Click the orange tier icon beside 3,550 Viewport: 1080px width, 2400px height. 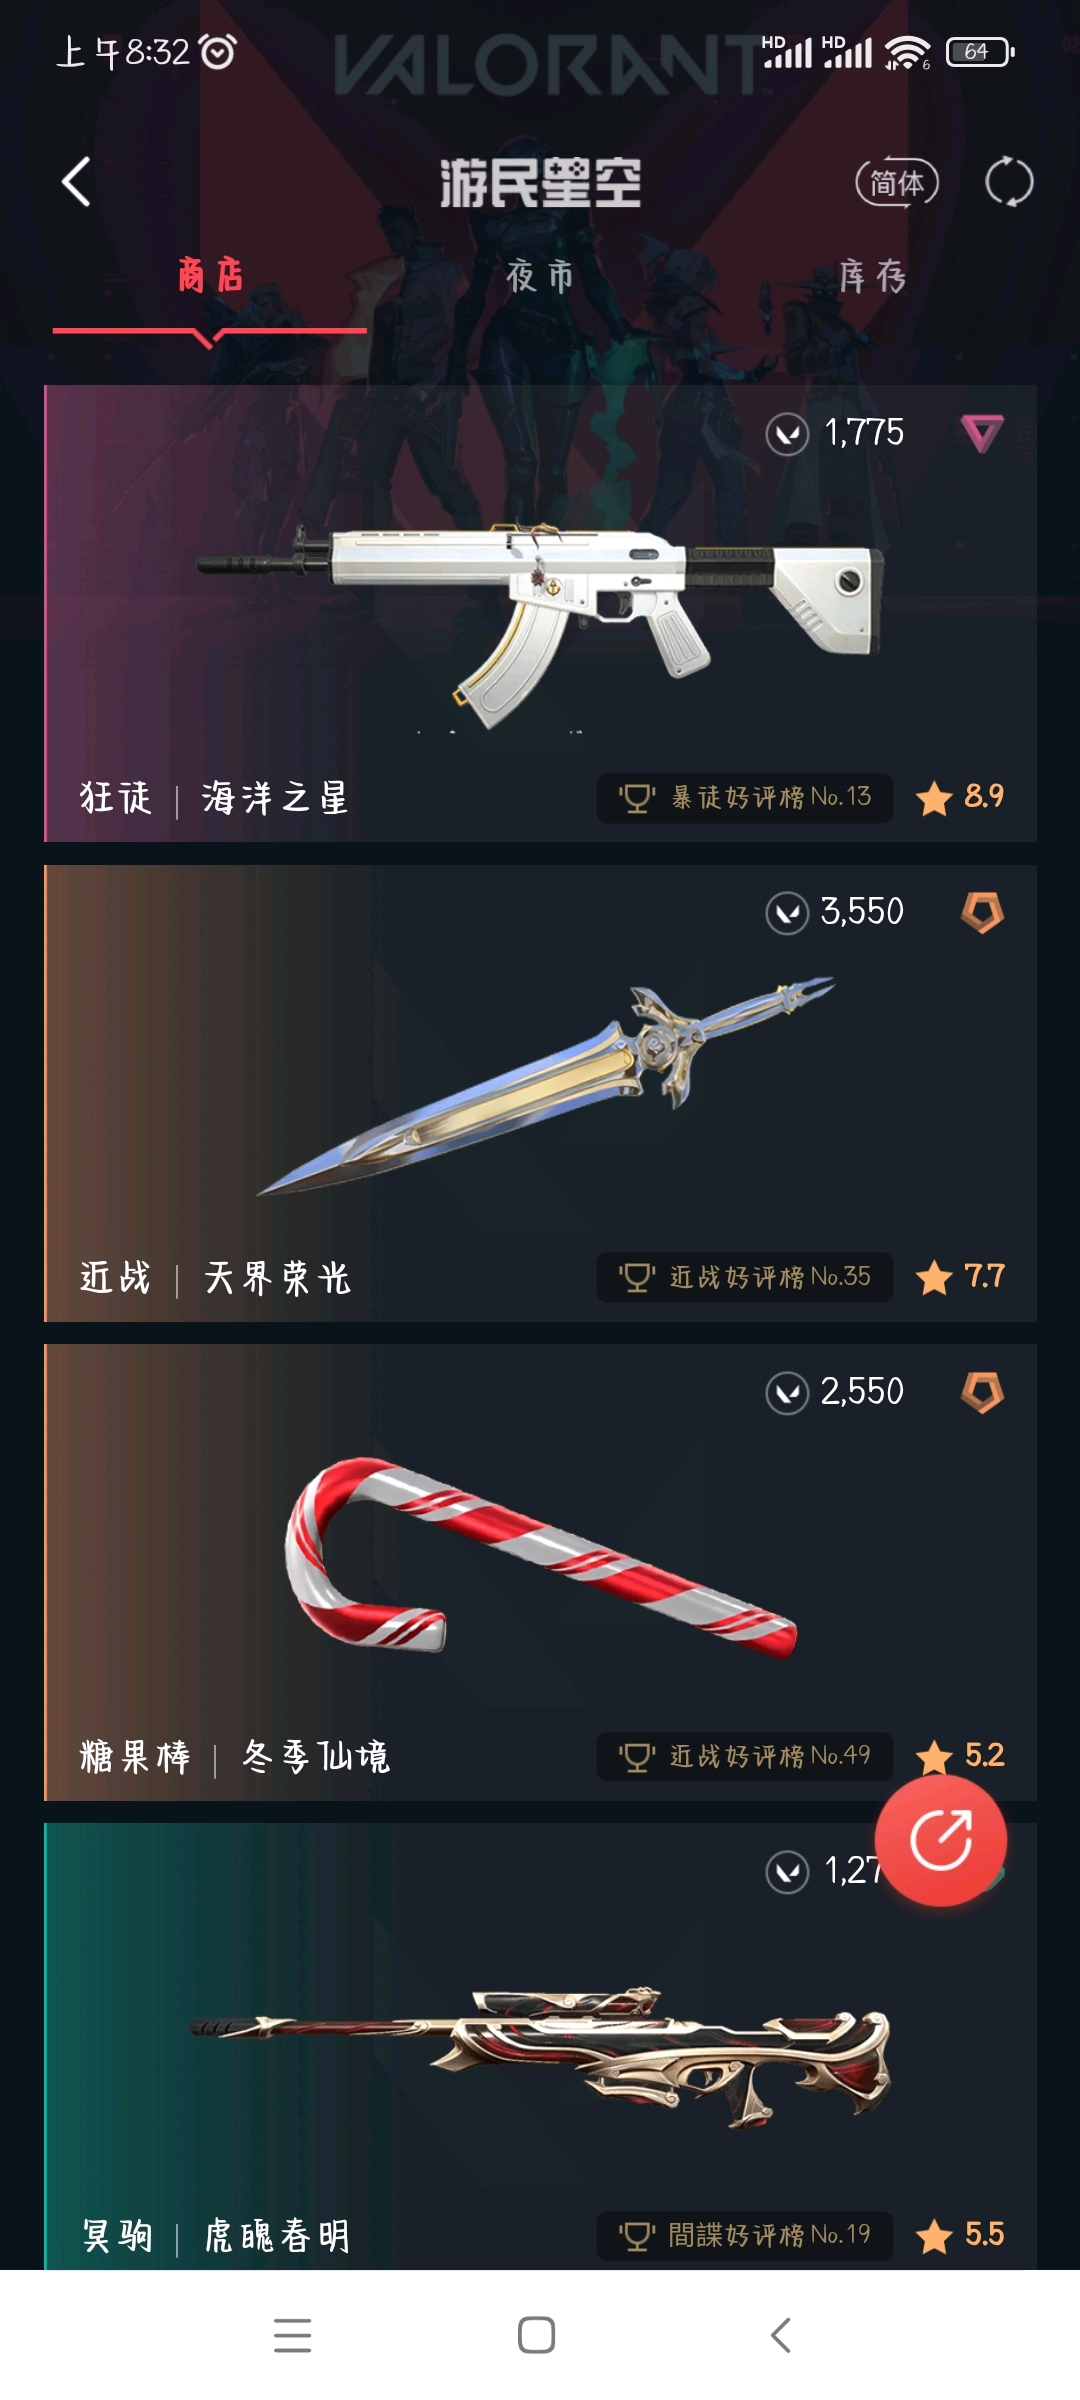tap(982, 912)
